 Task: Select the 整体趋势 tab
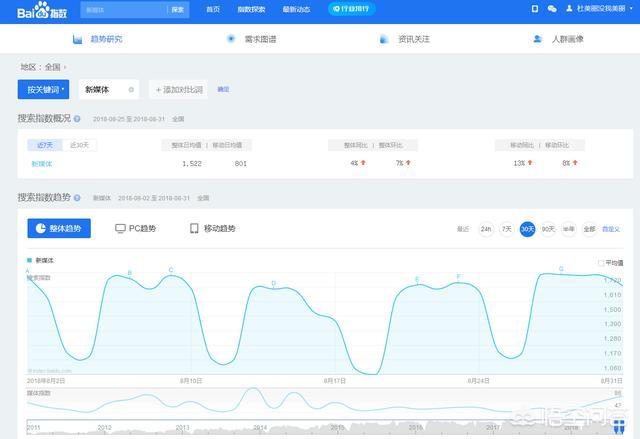pos(59,228)
